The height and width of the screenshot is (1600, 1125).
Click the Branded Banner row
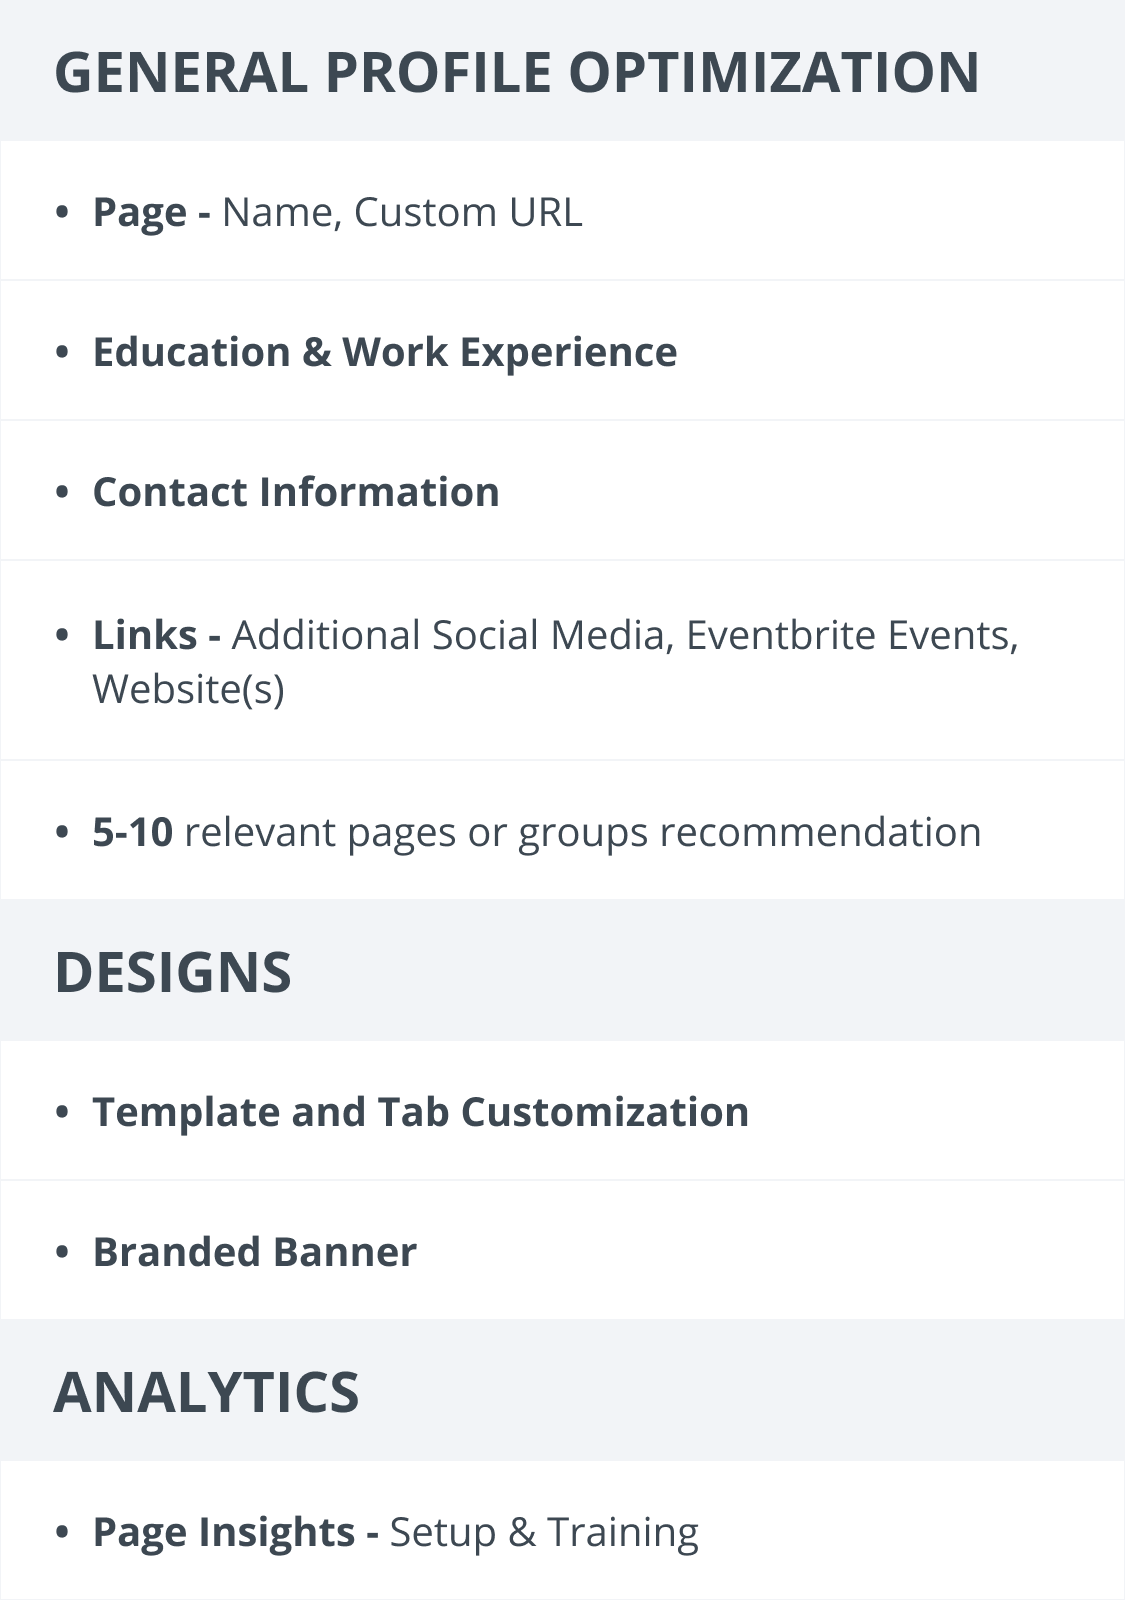coord(562,1251)
